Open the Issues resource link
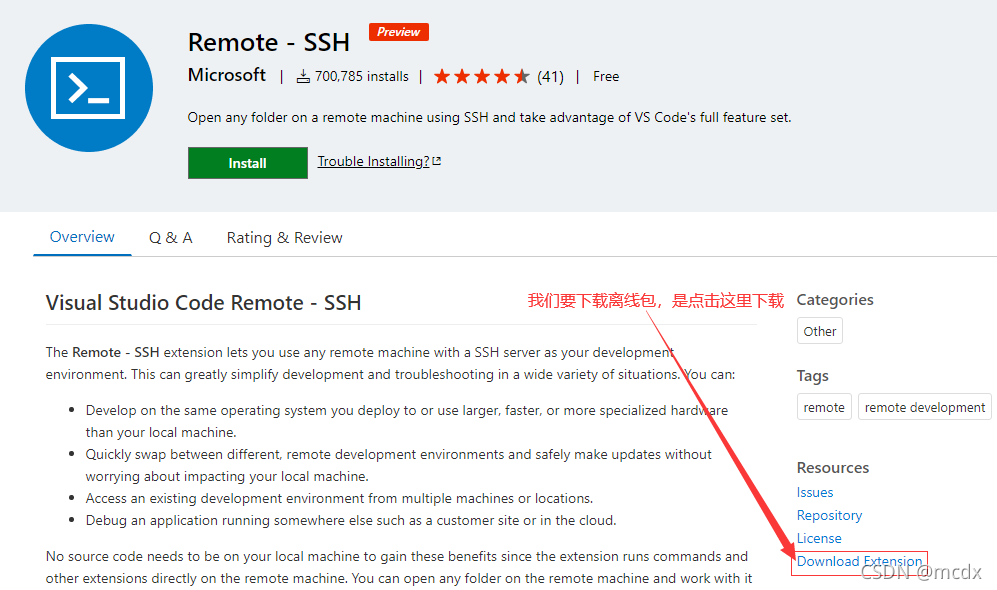 pyautogui.click(x=815, y=492)
